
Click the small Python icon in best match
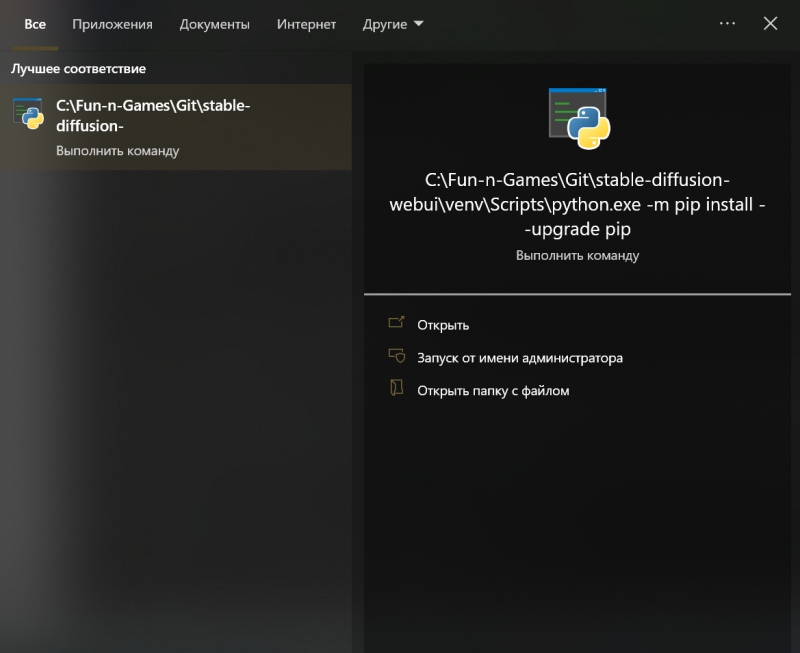tap(28, 114)
